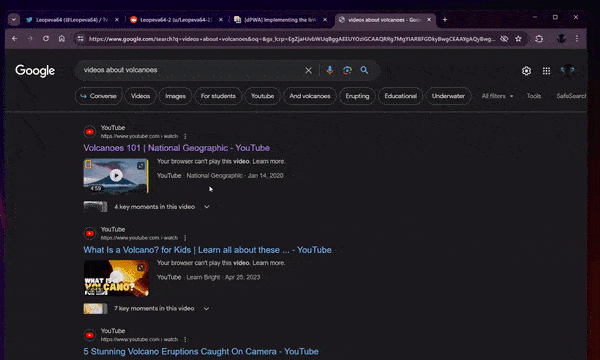Open more options for 5 Stunning Volcano result
Viewport: 600px width, 360px height.
(185, 339)
